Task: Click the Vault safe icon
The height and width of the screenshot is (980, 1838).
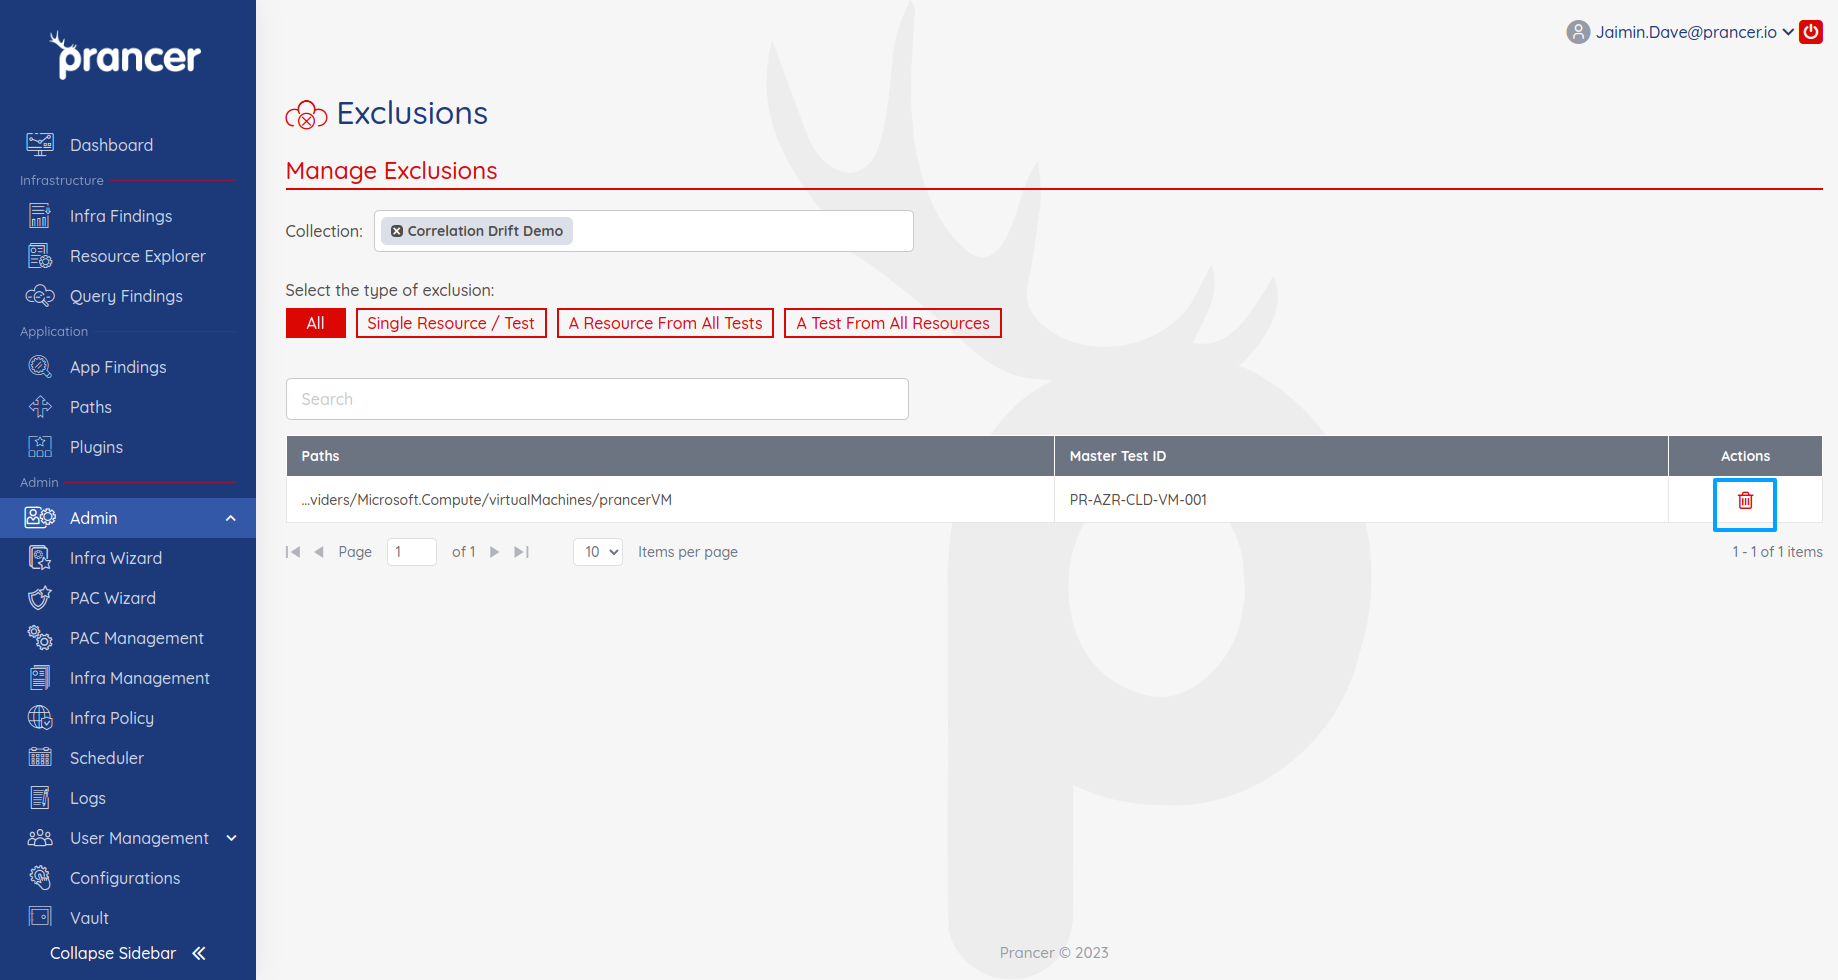Action: pos(40,918)
